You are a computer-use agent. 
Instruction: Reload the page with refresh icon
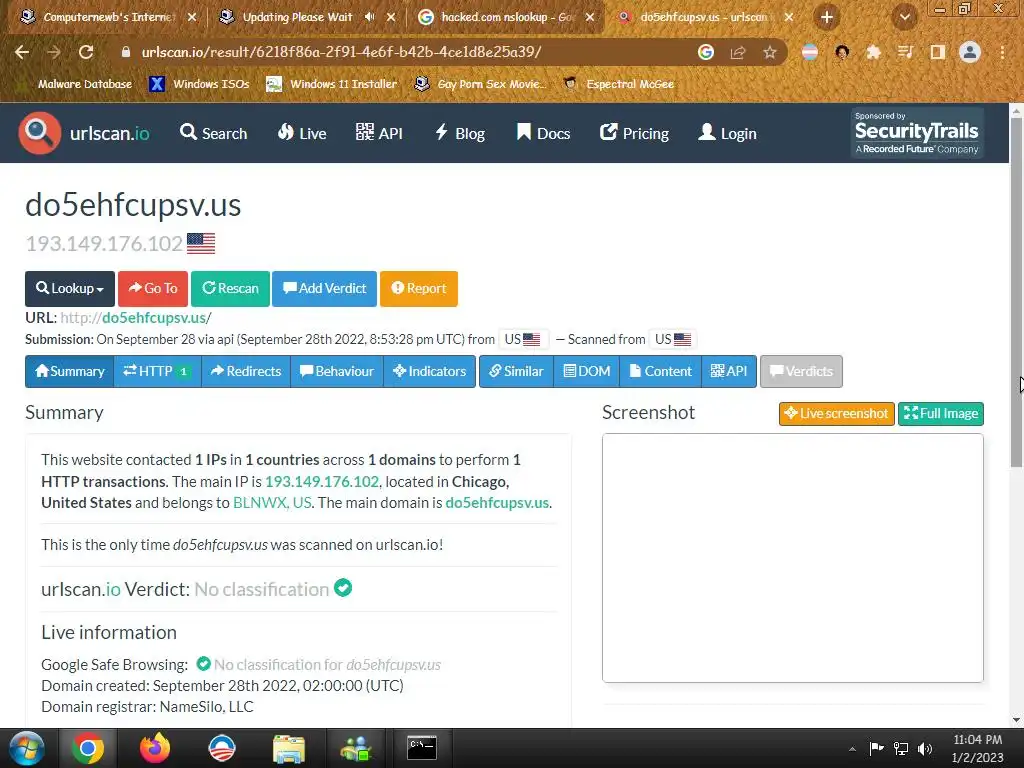tap(86, 52)
